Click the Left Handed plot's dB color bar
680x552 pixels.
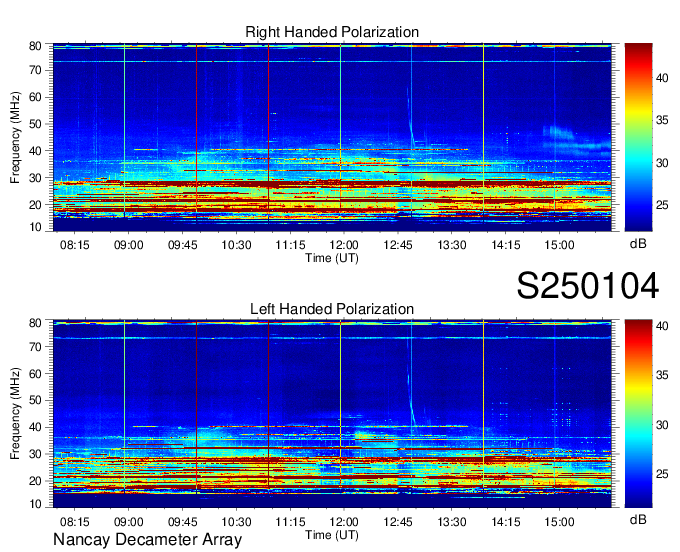point(638,414)
